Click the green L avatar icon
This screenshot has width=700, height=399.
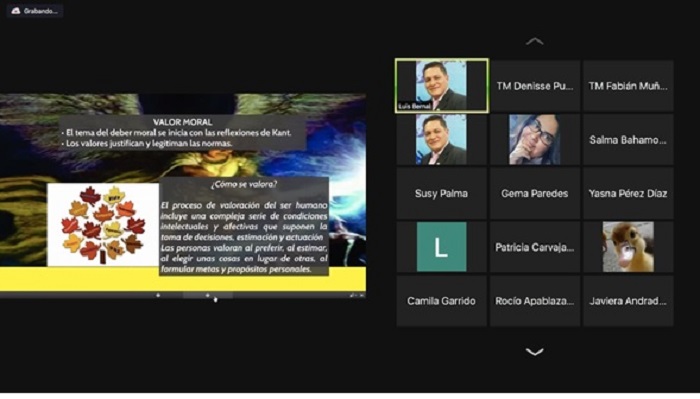coord(442,247)
